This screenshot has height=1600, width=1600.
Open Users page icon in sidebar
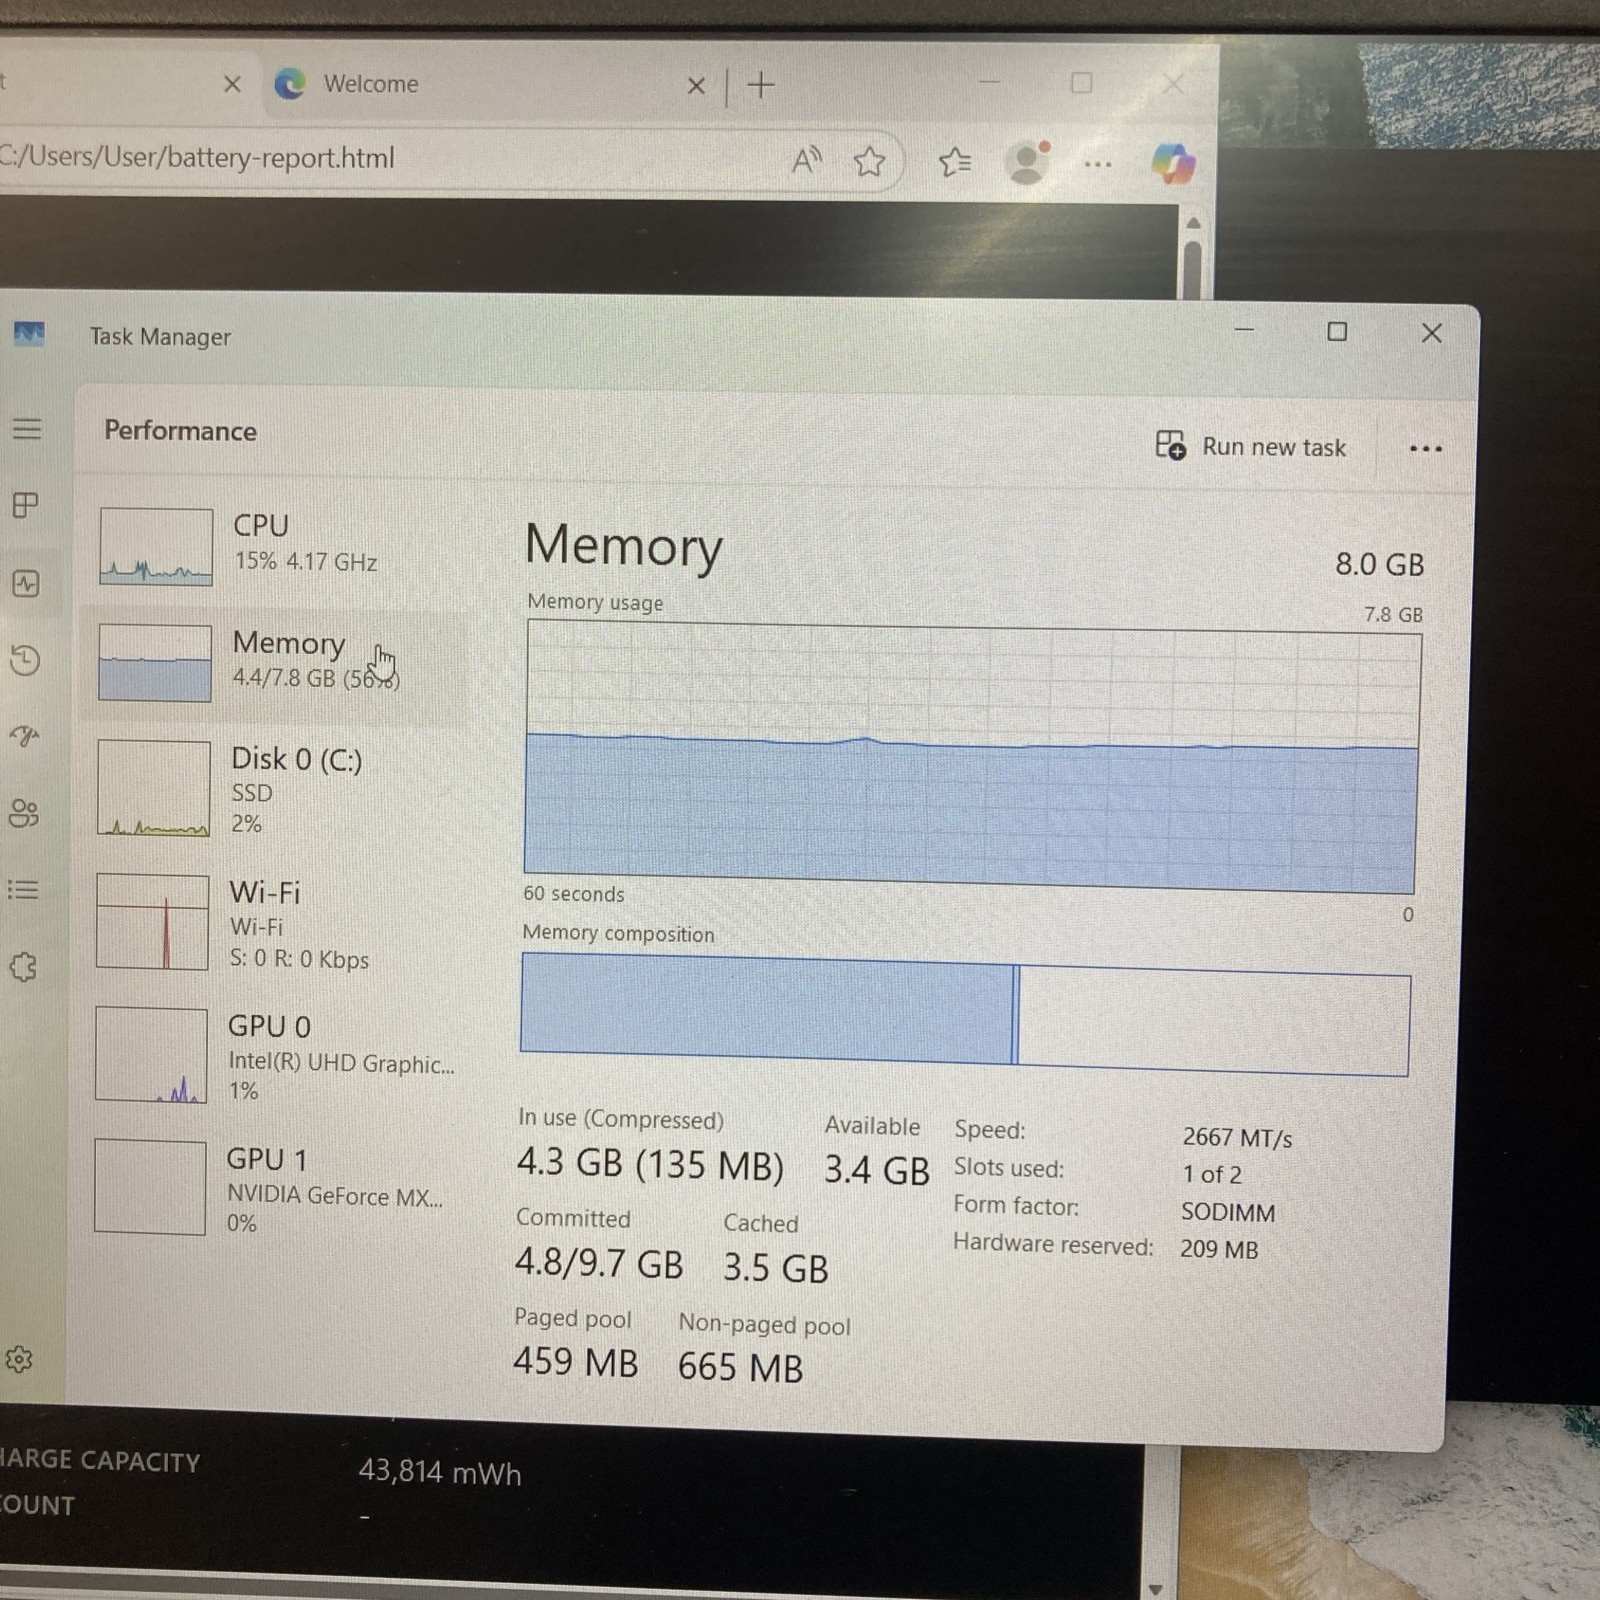click(24, 813)
